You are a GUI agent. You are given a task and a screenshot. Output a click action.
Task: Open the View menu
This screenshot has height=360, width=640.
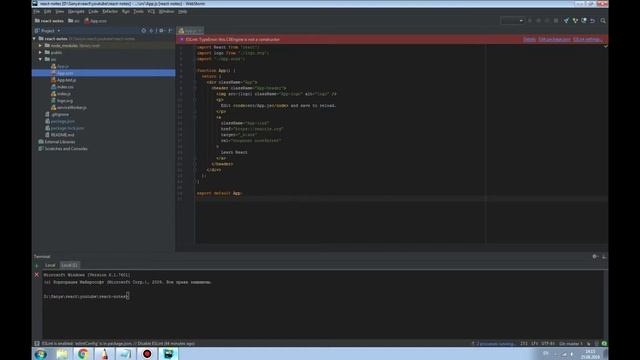[x=60, y=11]
